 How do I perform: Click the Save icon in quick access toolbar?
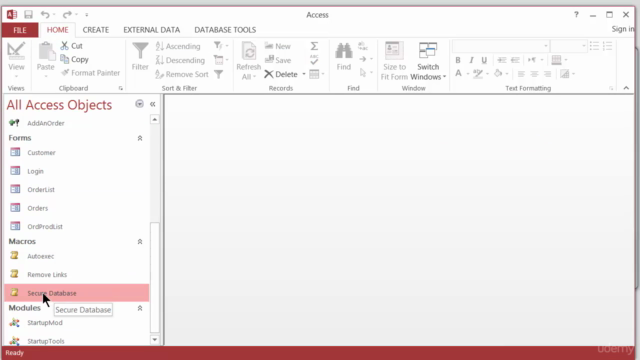(28, 15)
